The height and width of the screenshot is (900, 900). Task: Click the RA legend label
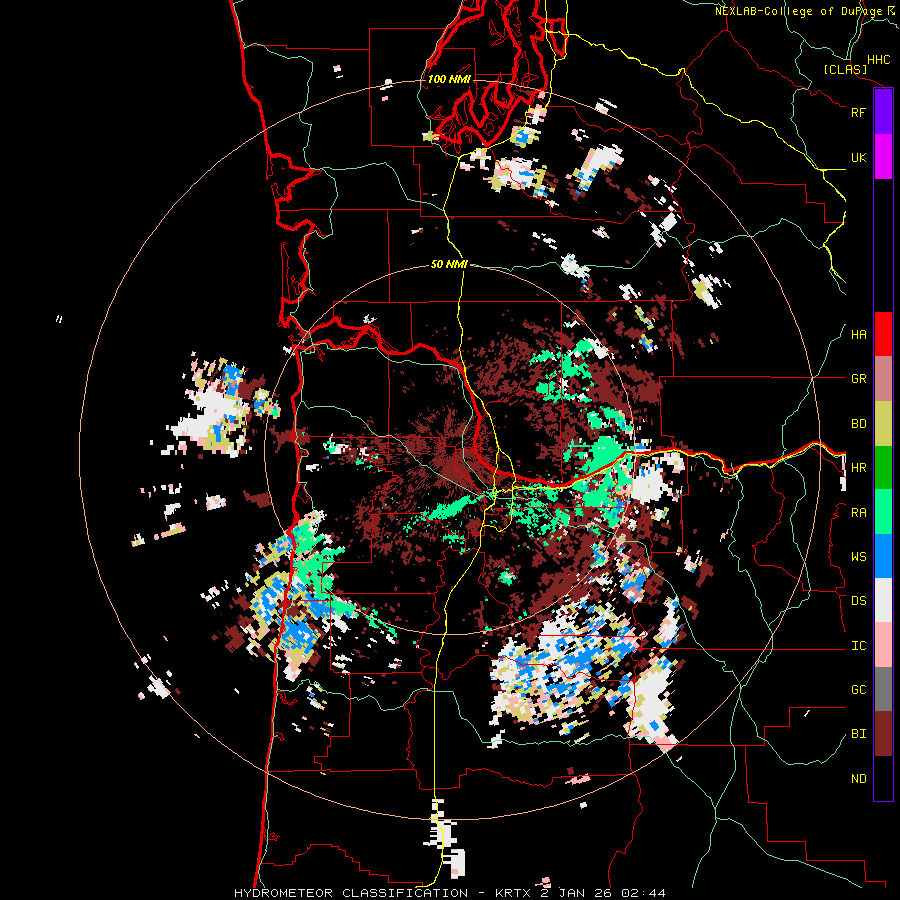(858, 513)
